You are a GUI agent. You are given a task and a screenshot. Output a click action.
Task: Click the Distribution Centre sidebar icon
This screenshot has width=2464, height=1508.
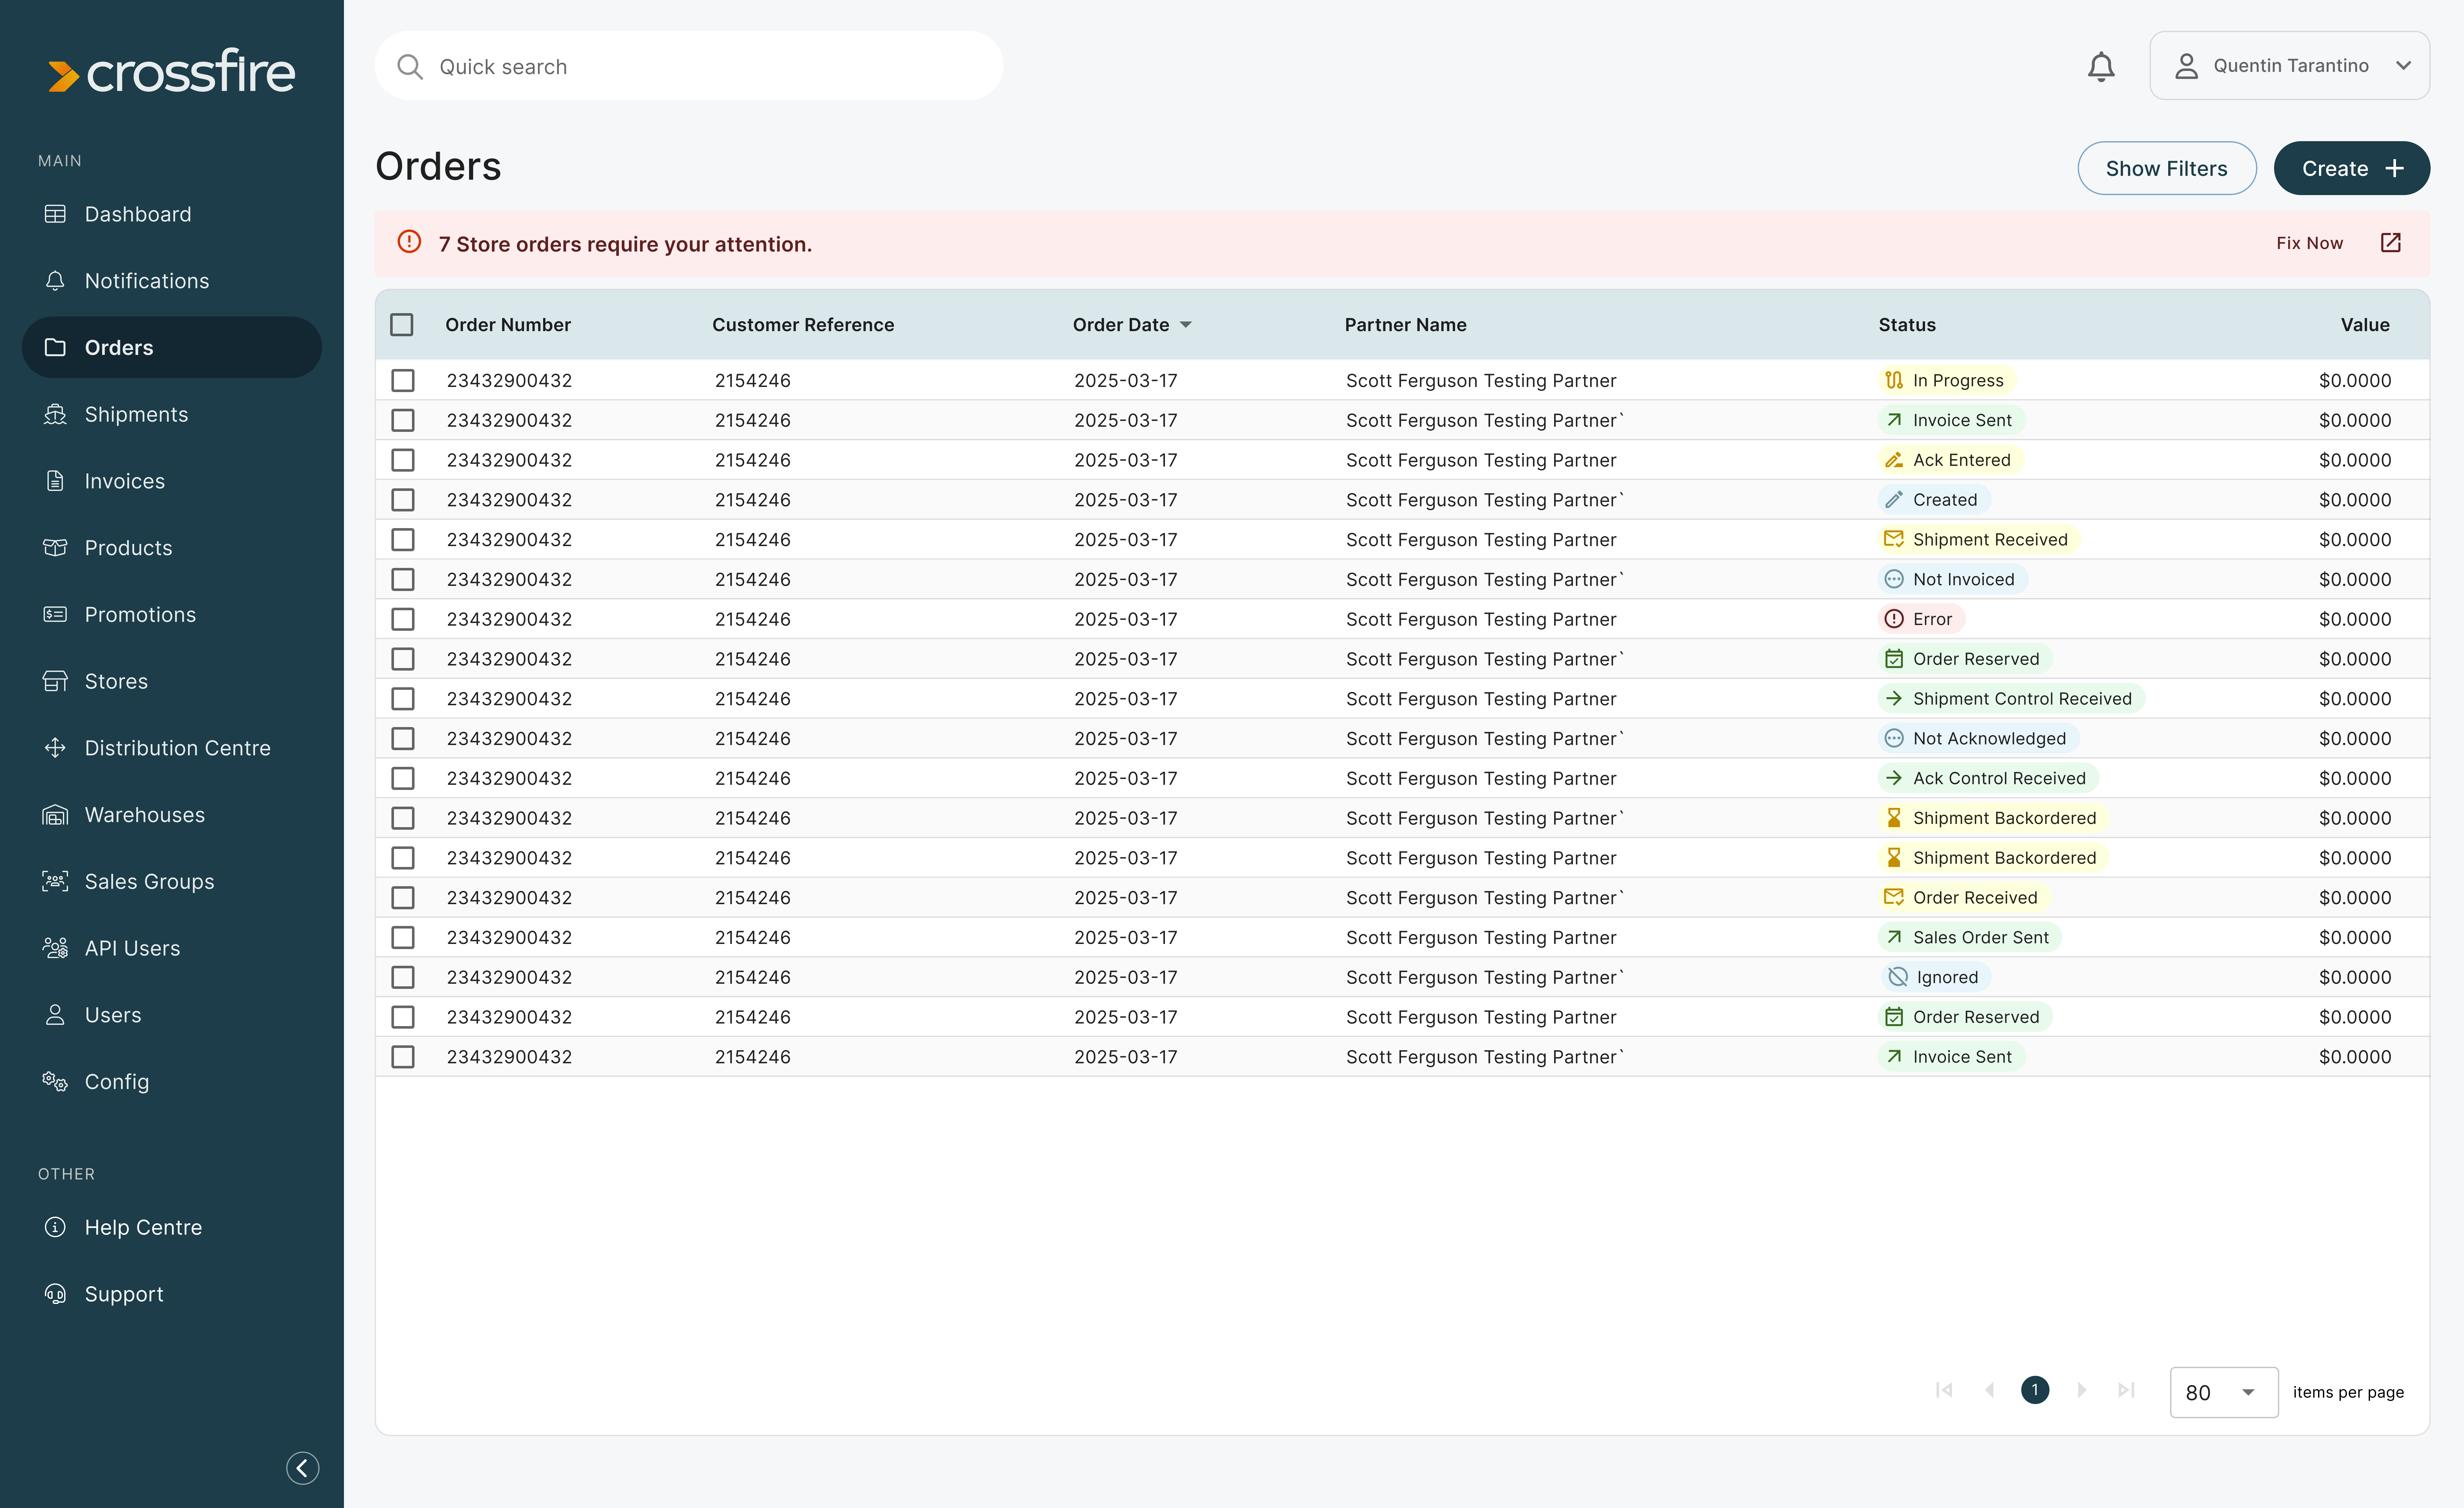[55, 748]
